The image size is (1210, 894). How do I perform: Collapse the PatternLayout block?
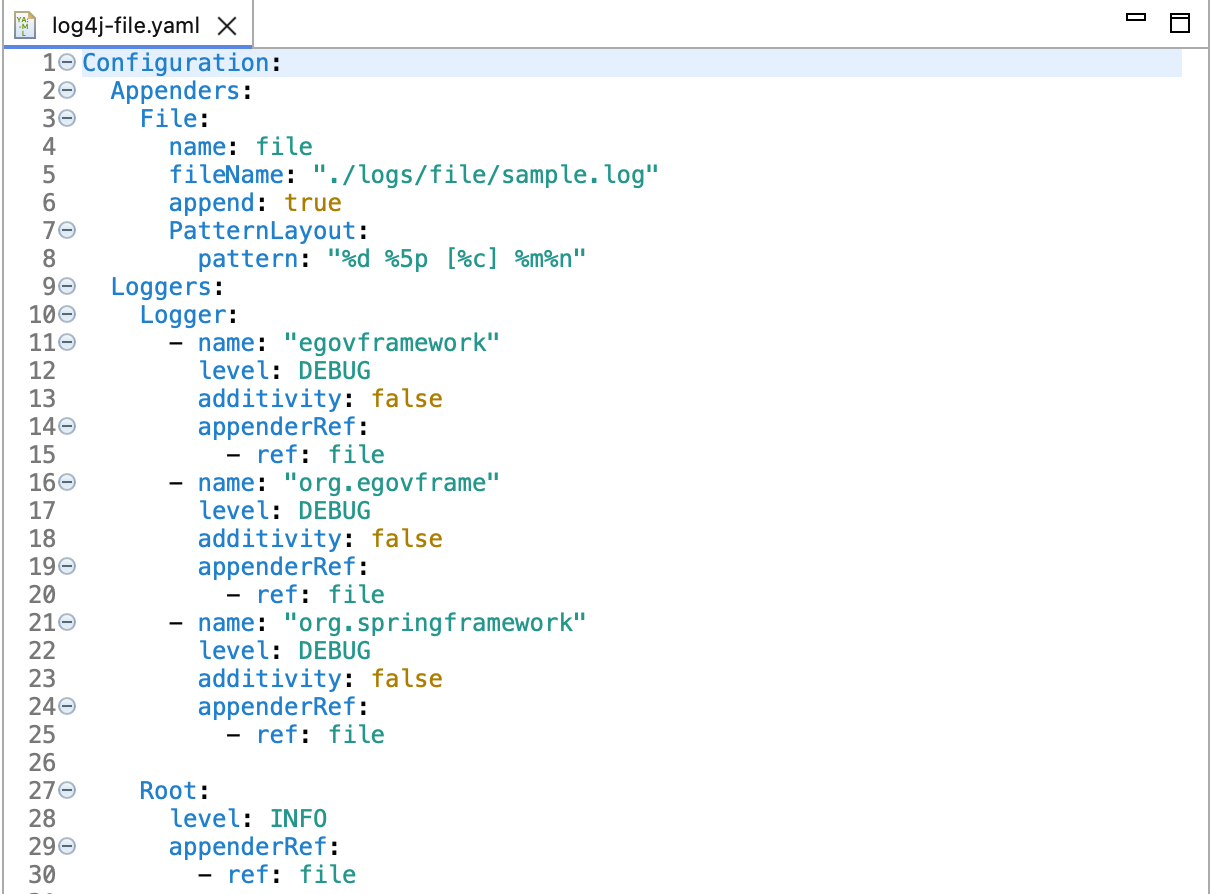tap(65, 230)
